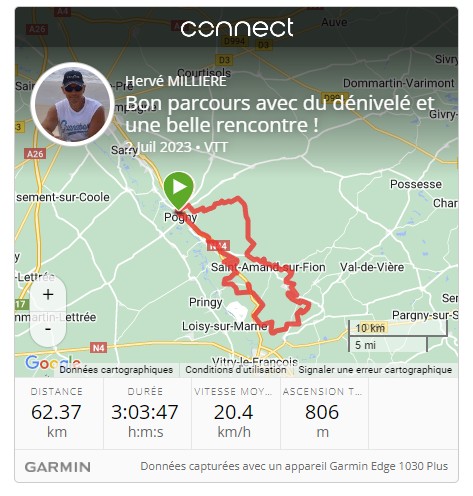Open the Hervé MILLIERE profile name link
The height and width of the screenshot is (496, 473).
pyautogui.click(x=176, y=81)
